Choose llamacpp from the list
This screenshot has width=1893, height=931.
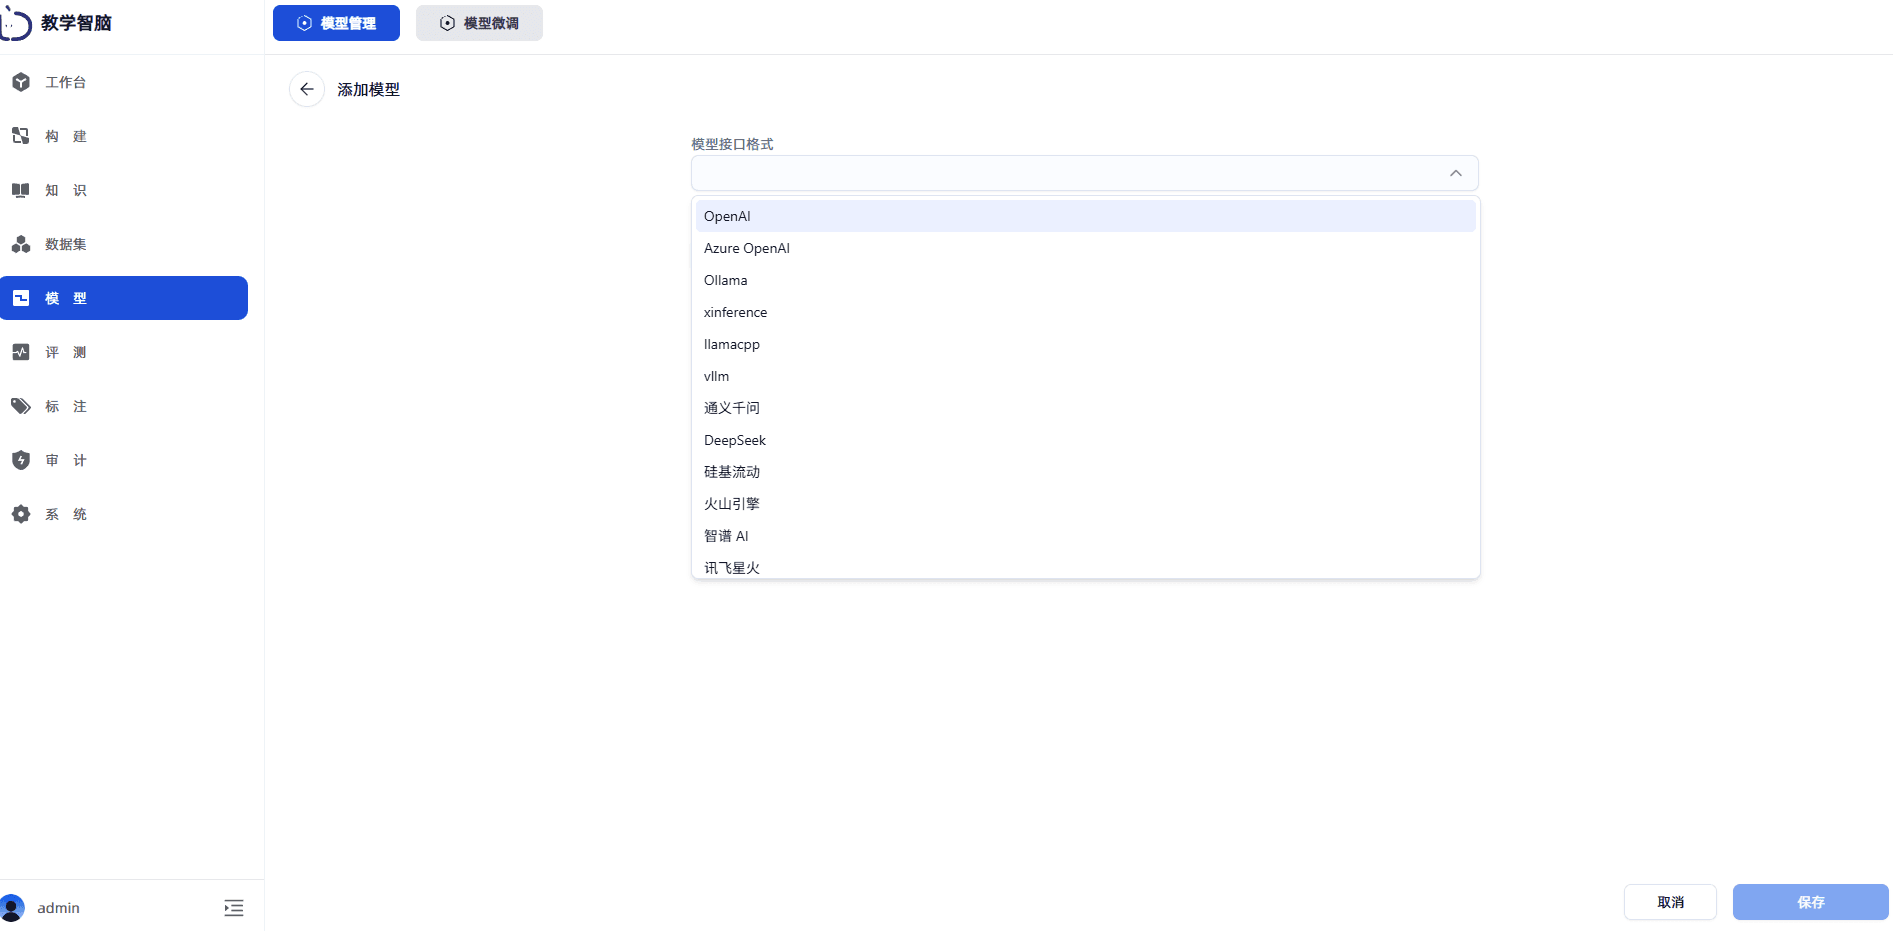1086,344
